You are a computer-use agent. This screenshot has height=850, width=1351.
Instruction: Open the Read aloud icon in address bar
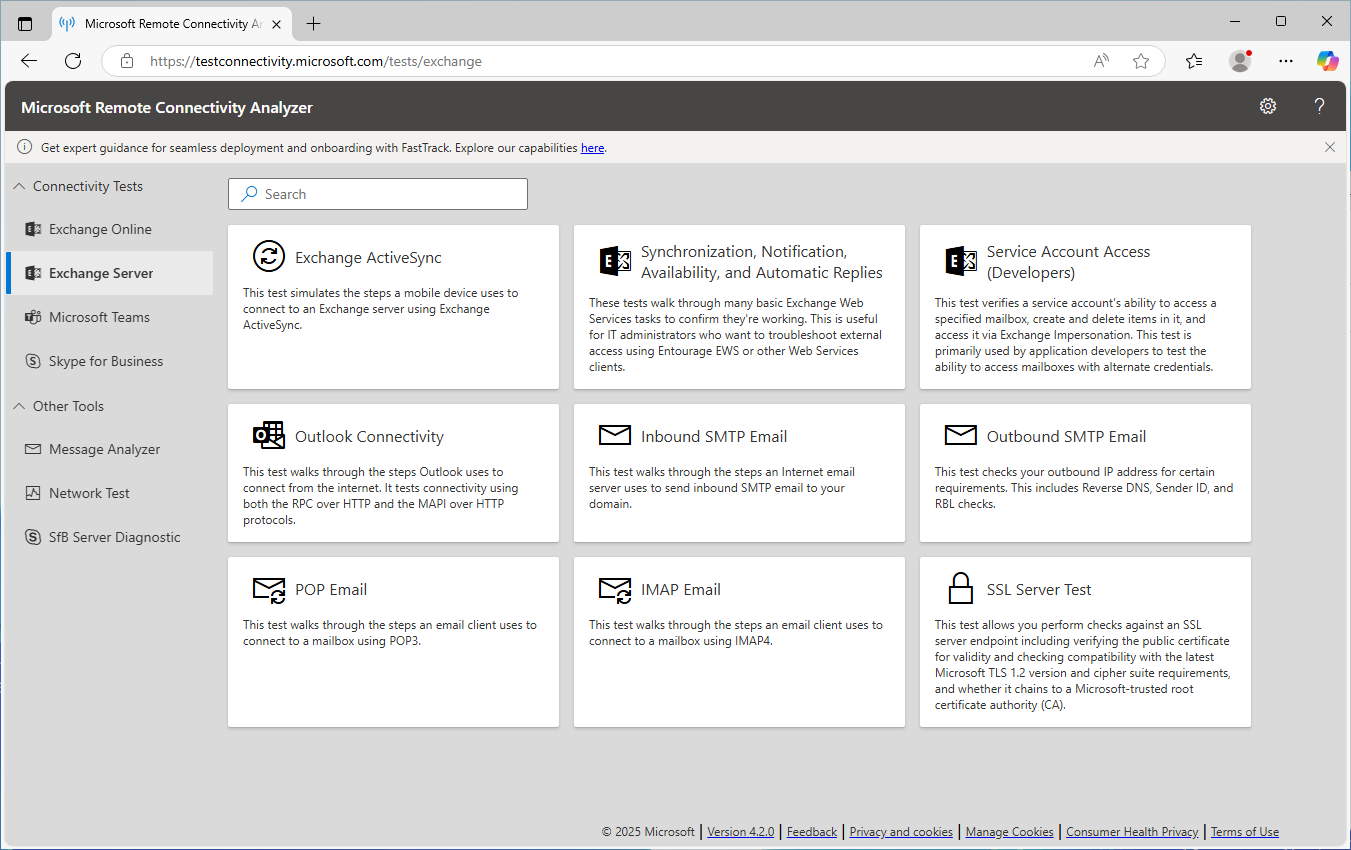click(1101, 61)
